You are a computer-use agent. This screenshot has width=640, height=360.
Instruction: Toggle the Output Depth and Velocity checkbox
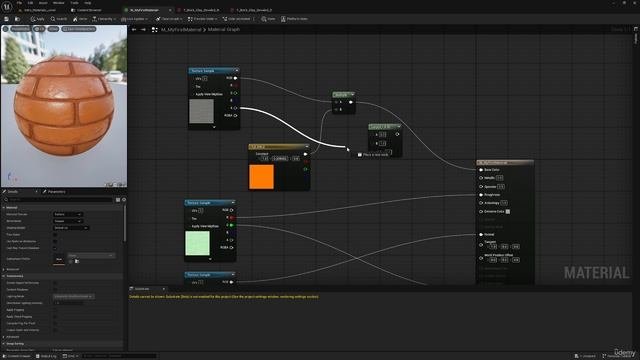[x=55, y=330]
